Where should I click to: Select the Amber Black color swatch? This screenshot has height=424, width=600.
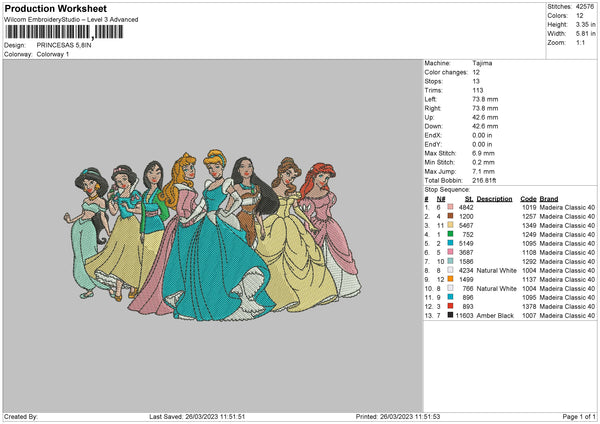point(450,315)
